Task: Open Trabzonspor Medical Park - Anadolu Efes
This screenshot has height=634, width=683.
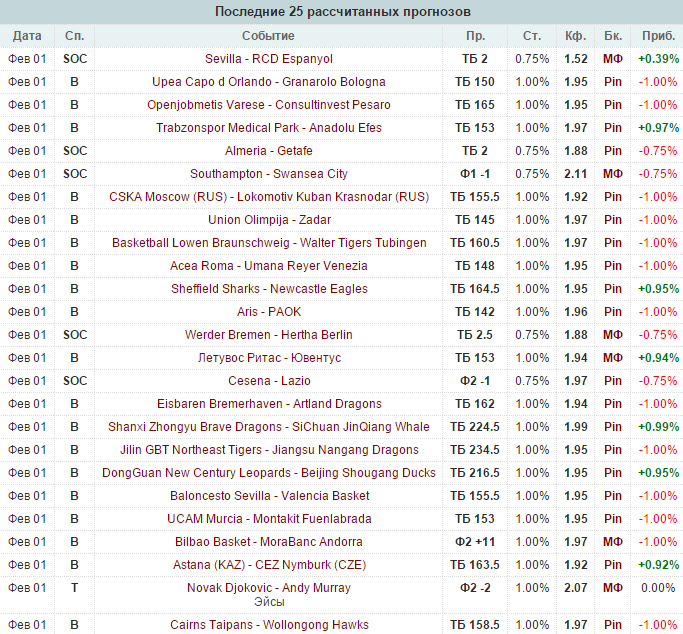Action: point(269,128)
